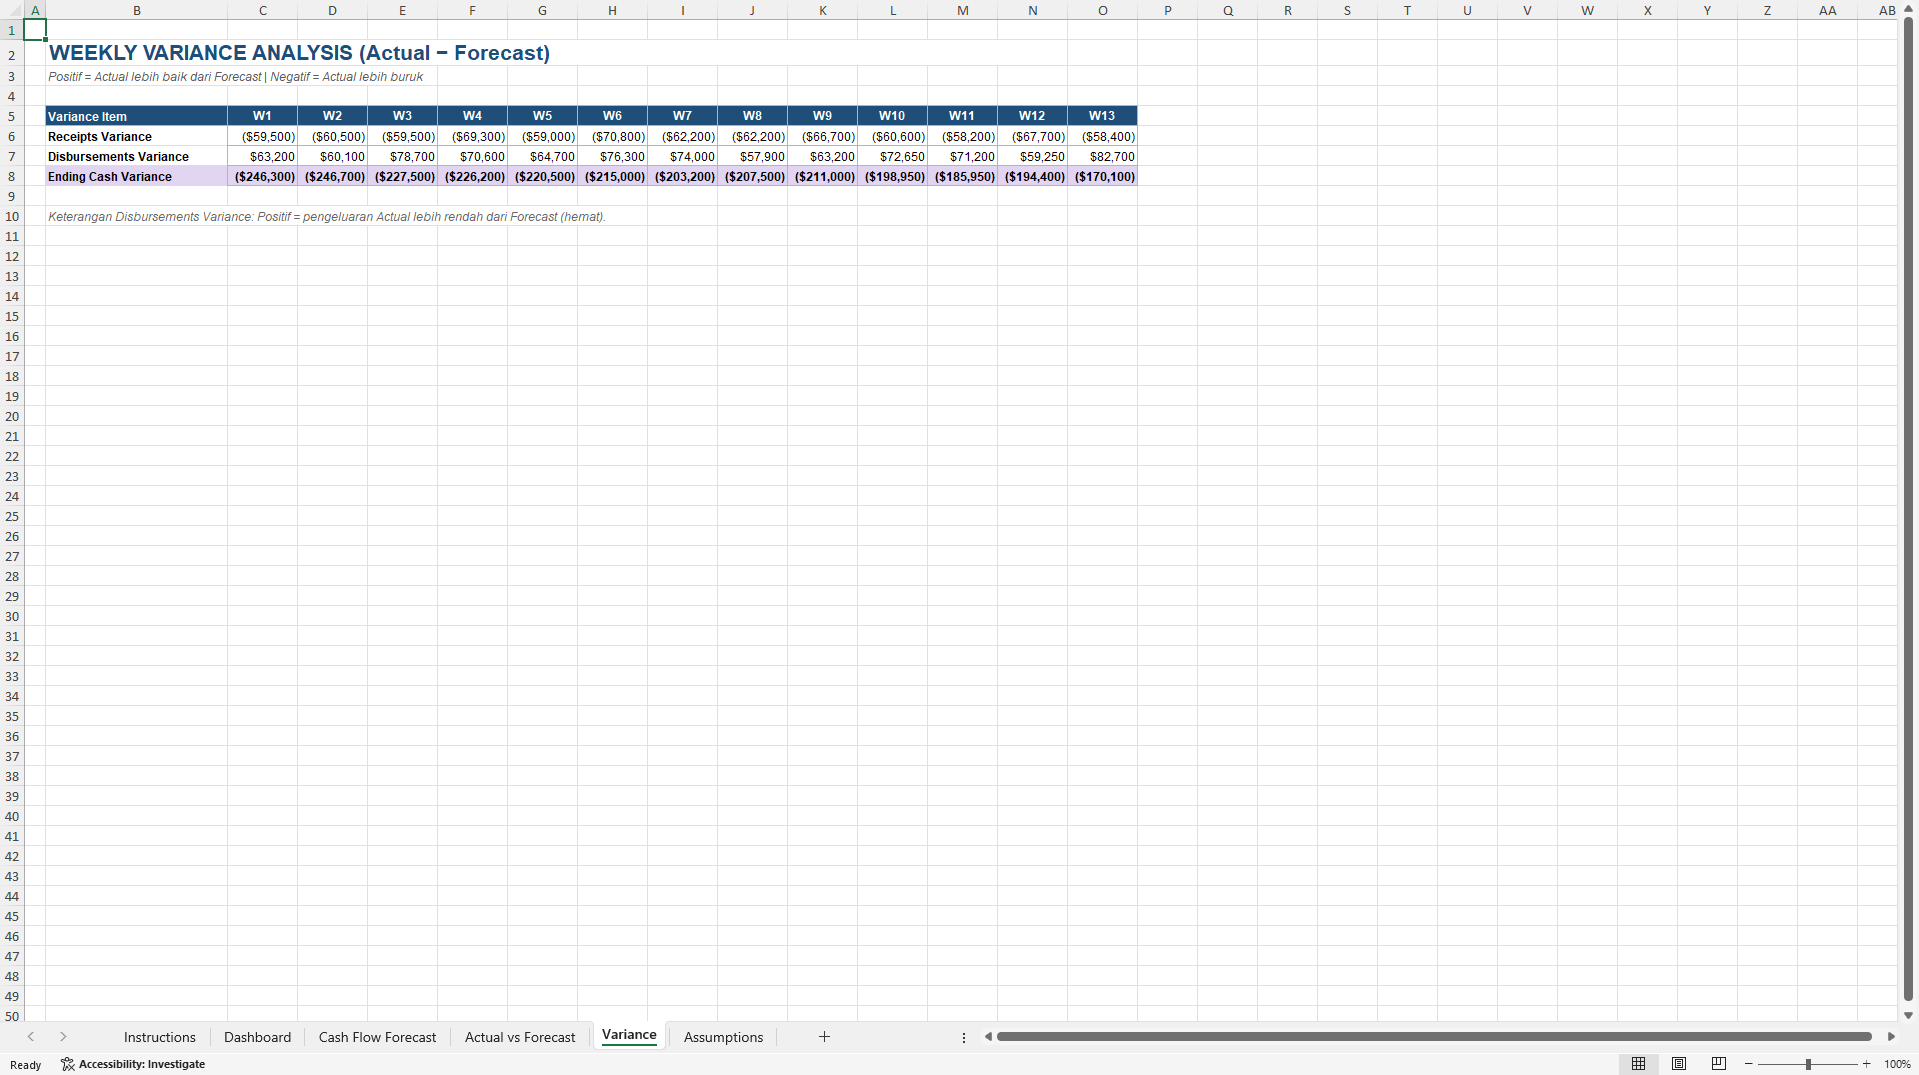The width and height of the screenshot is (1919, 1075).
Task: Switch to Page Break Preview icon
Action: tap(1719, 1064)
